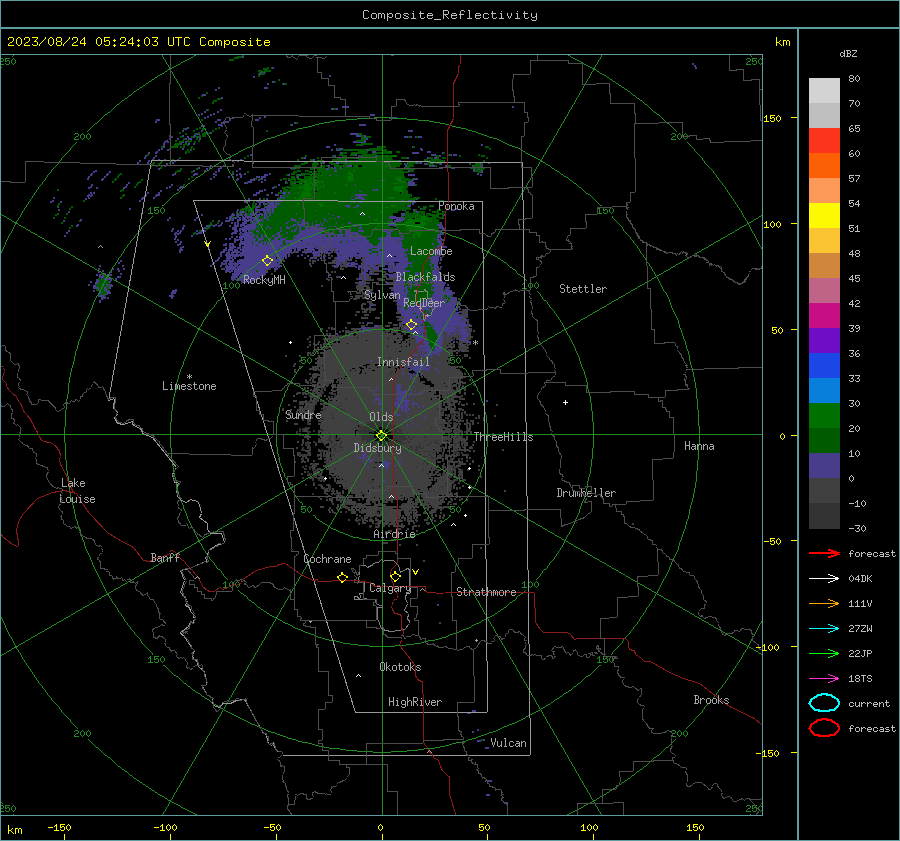
Task: Click the Didsbury label
Action: (x=377, y=448)
